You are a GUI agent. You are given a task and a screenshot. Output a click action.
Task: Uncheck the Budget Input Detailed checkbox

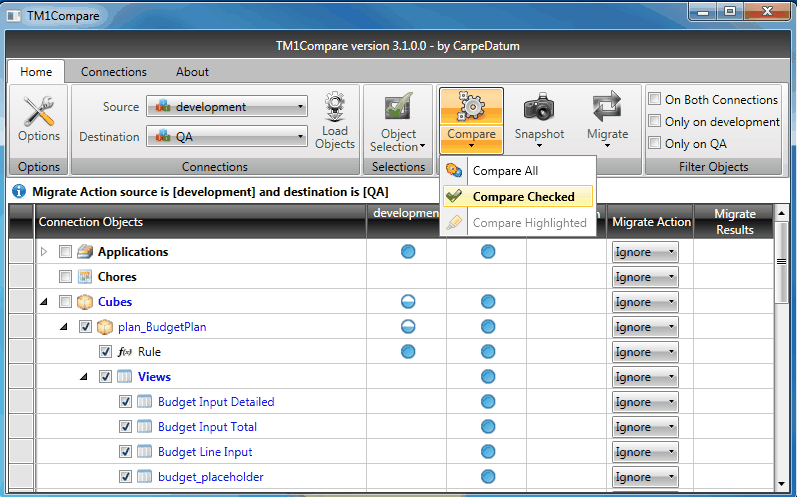125,401
